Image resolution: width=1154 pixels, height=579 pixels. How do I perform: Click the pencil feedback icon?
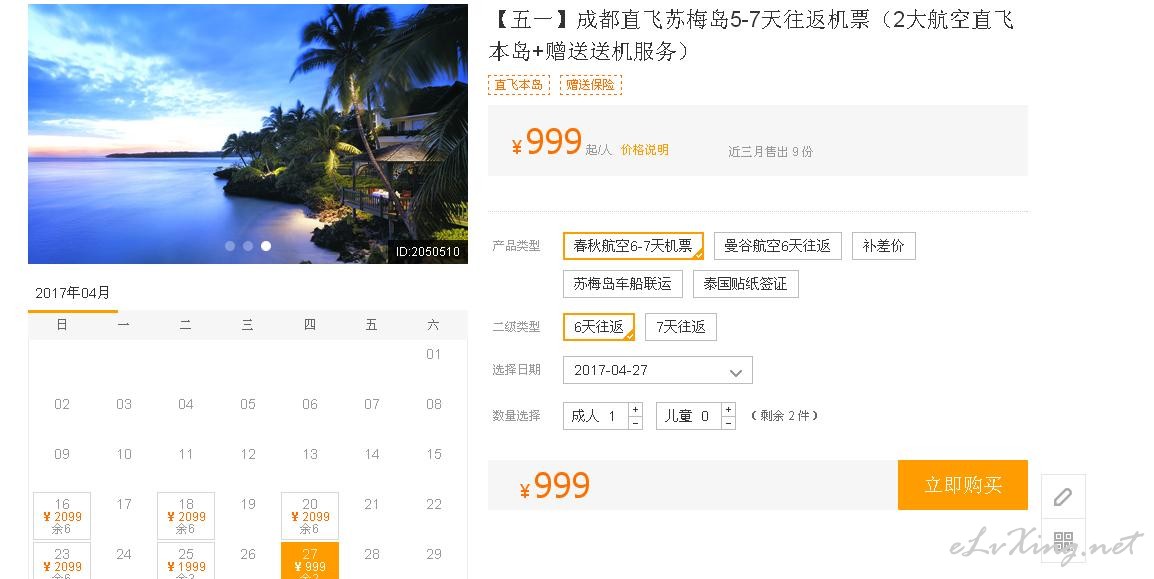(1063, 497)
